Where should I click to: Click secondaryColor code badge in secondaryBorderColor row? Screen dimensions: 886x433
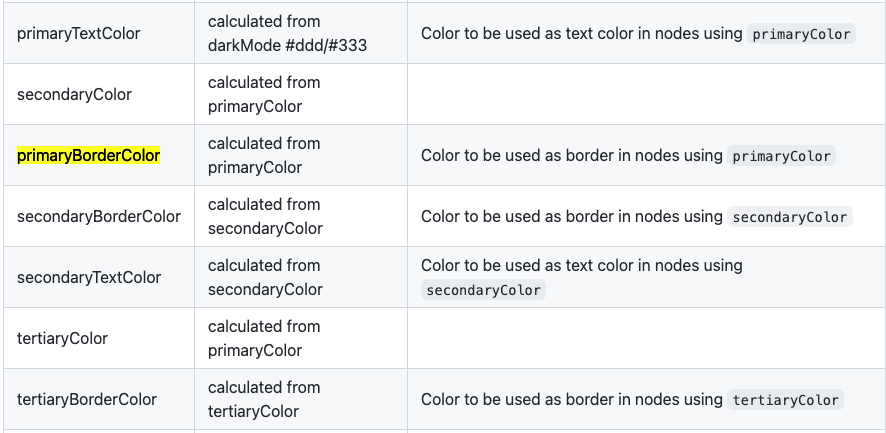coord(790,217)
